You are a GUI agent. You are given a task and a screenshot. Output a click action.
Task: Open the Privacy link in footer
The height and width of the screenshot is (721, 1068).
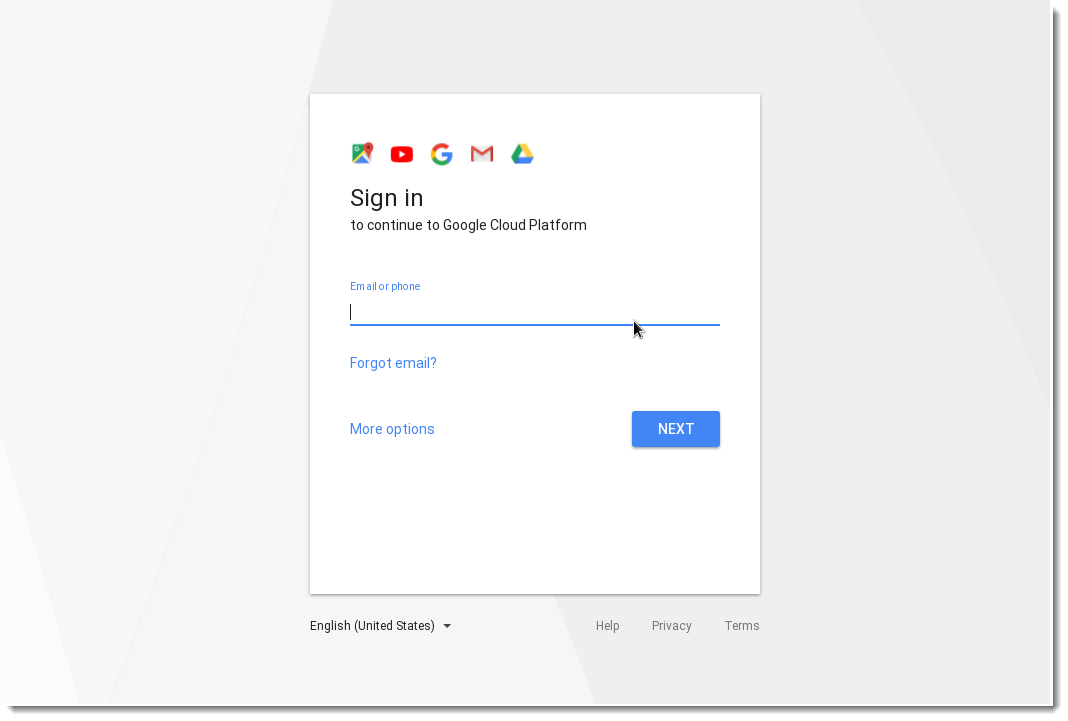tap(672, 626)
